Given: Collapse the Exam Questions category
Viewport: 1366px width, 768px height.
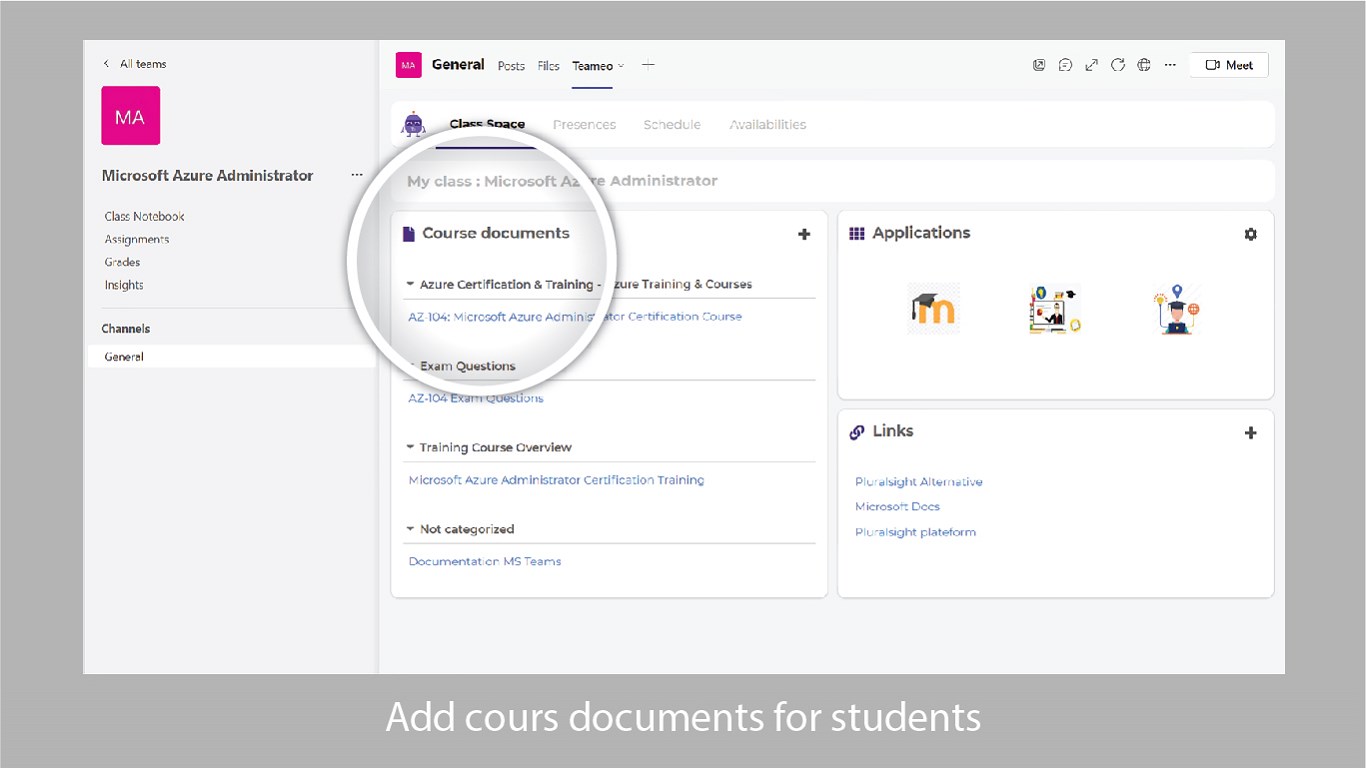Looking at the screenshot, I should pos(410,366).
